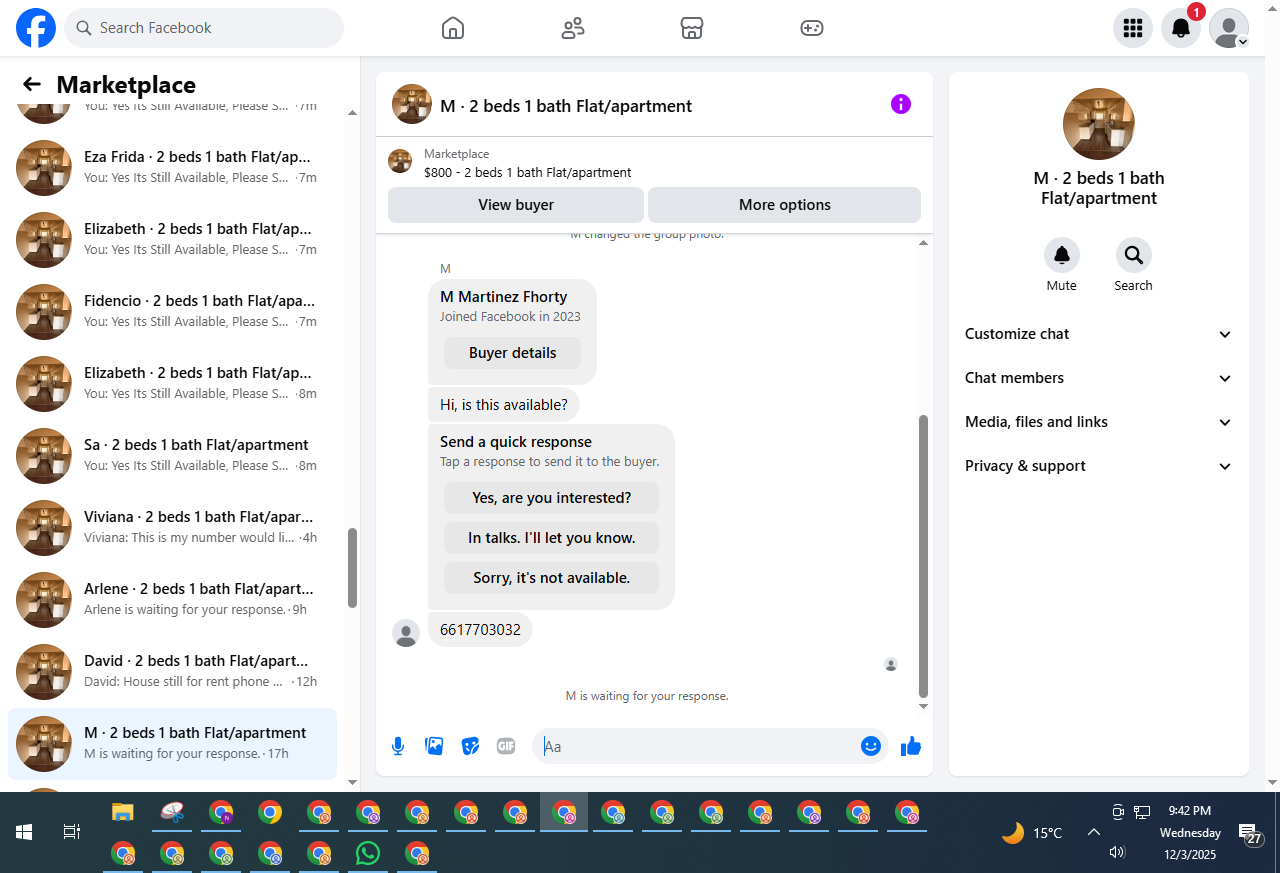Open Buyer details for M Martinez Fhorty

(513, 353)
